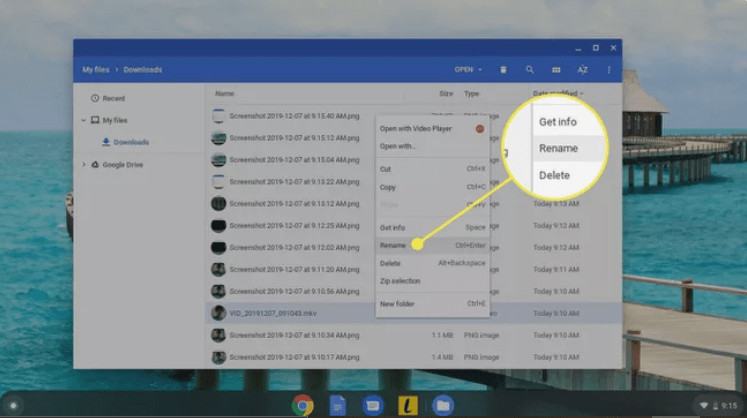Sort by the Name column header
The width and height of the screenshot is (747, 418).
coord(224,93)
